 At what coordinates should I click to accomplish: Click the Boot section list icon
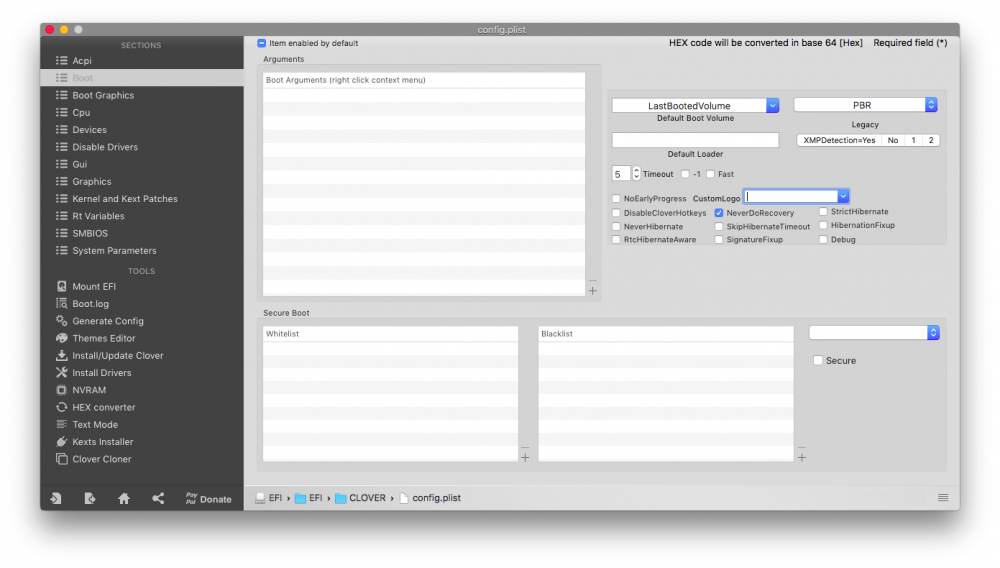[61, 78]
